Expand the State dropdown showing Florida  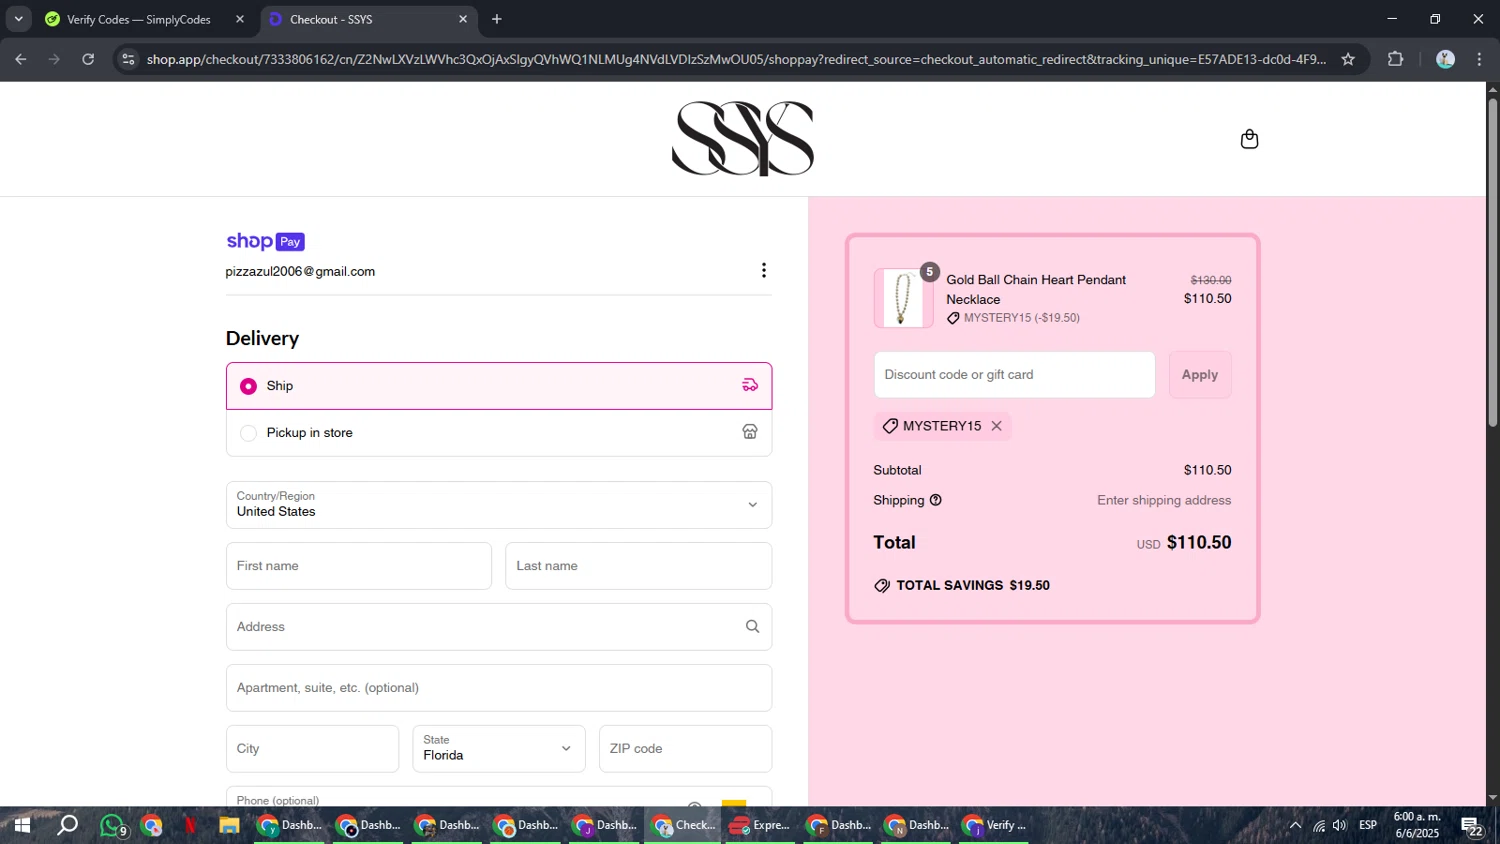(499, 749)
